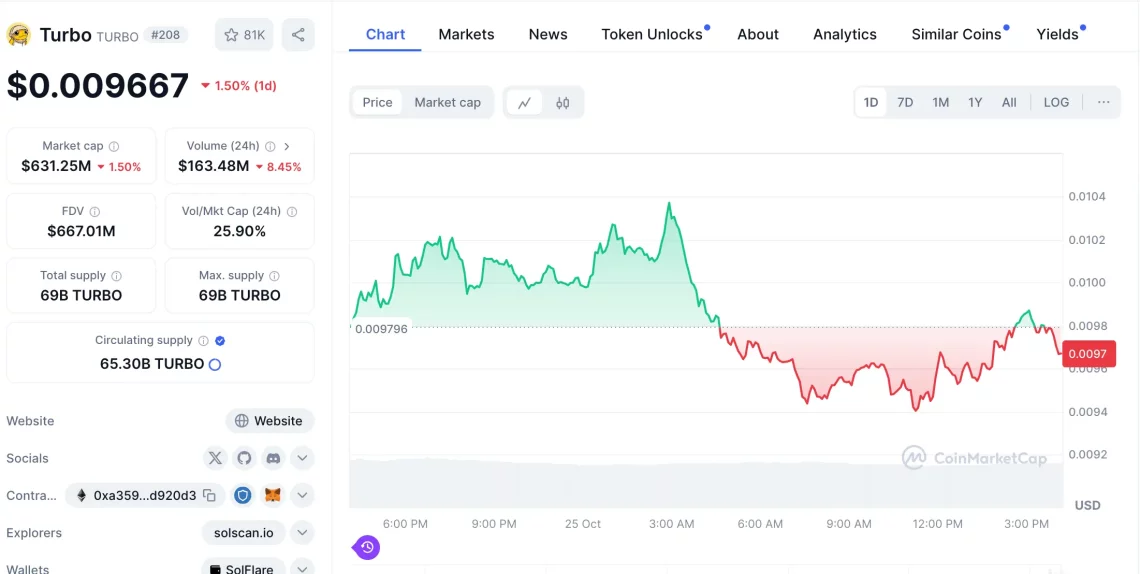Open Turbo's X (Twitter) social link
The height and width of the screenshot is (574, 1140).
[215, 458]
